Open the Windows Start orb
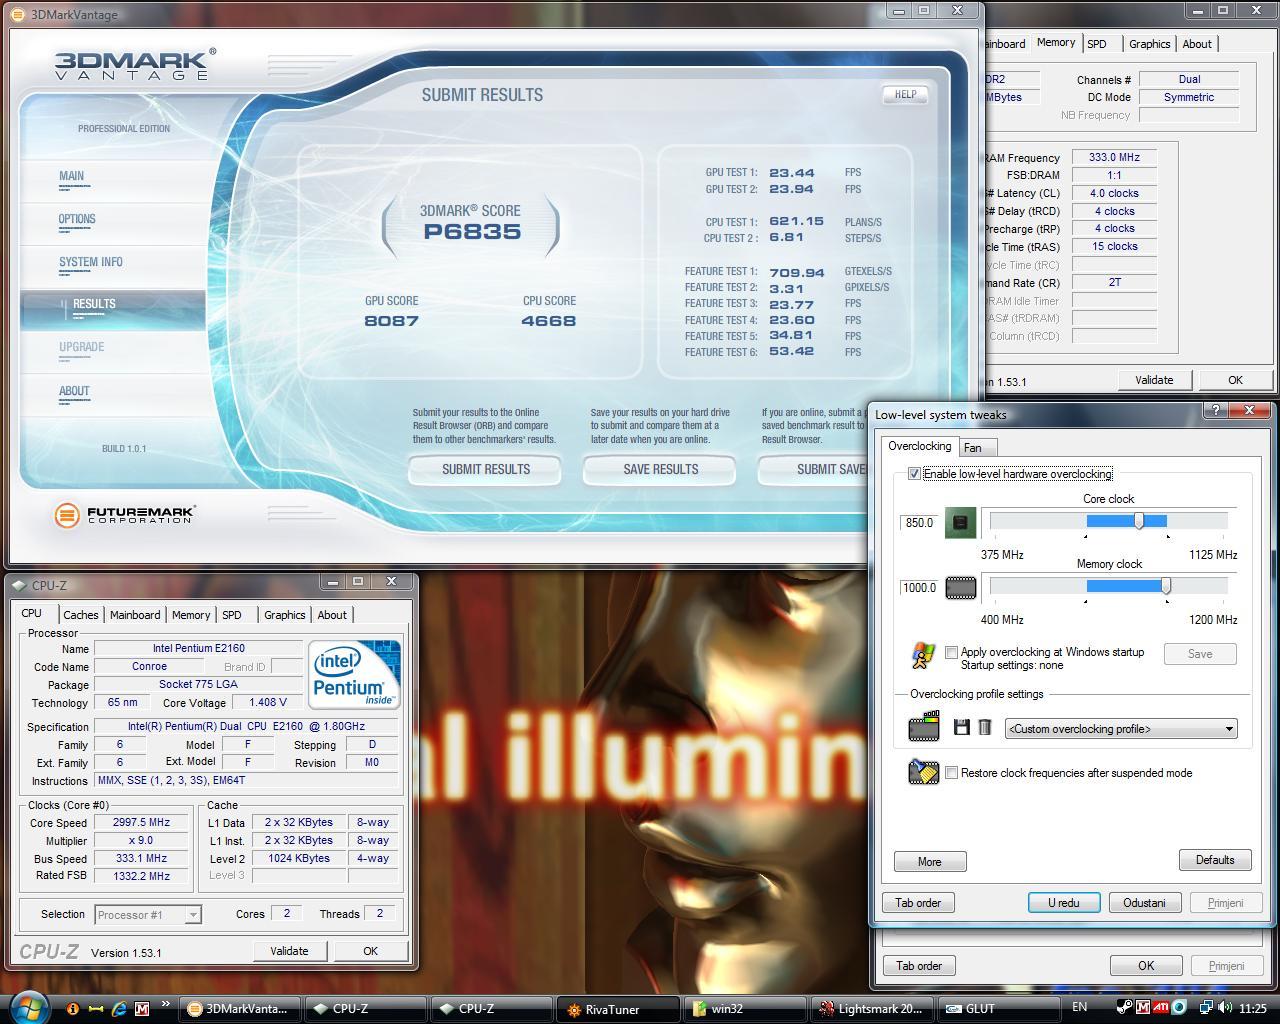 [x=28, y=1007]
